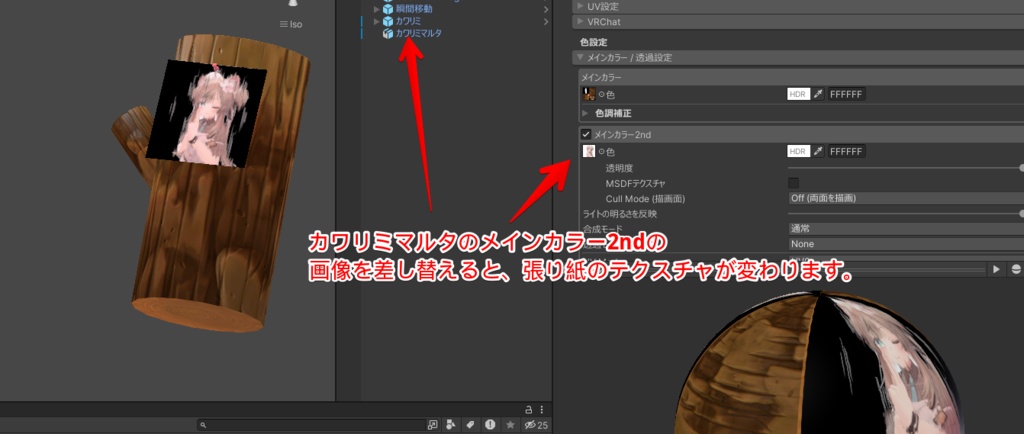The height and width of the screenshot is (434, 1024).
Task: Click the メインカラー2nd HDR color swatch
Action: [x=799, y=151]
